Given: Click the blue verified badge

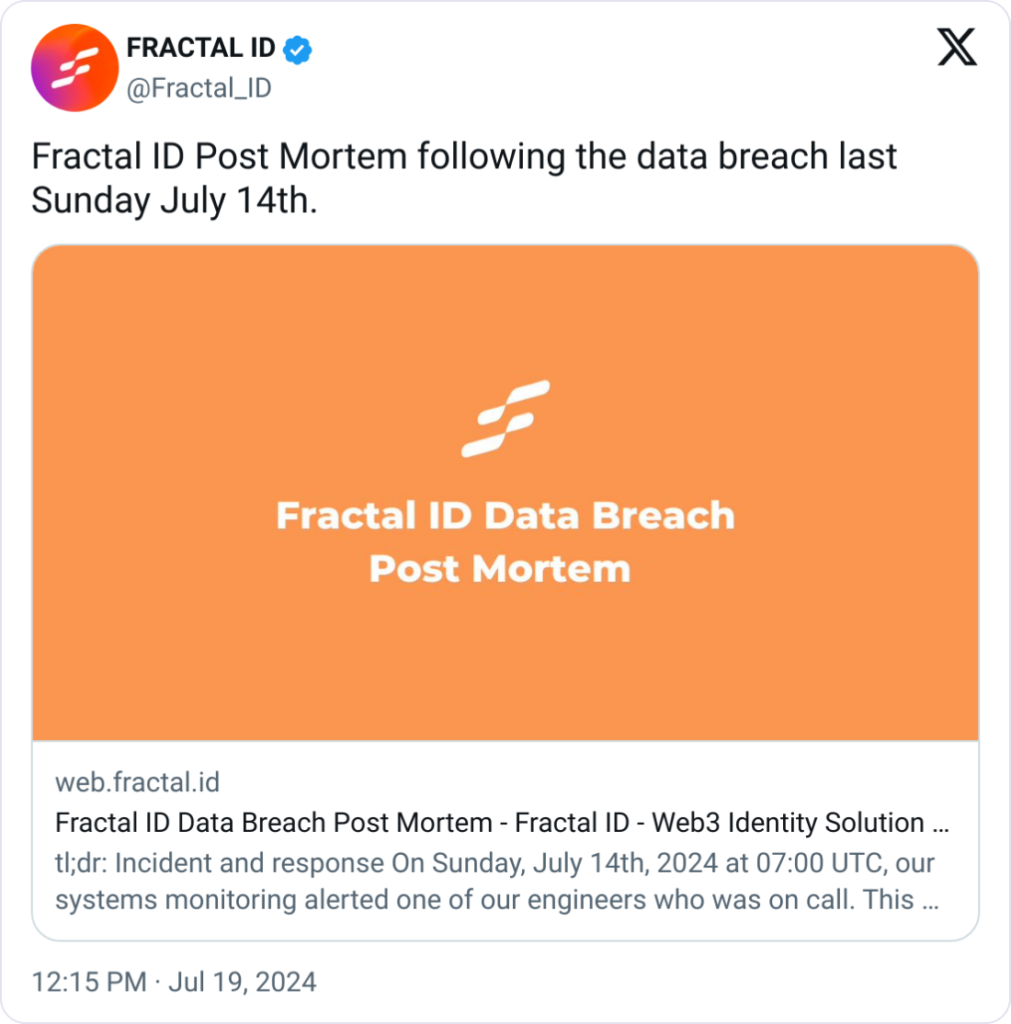Looking at the screenshot, I should 297,48.
